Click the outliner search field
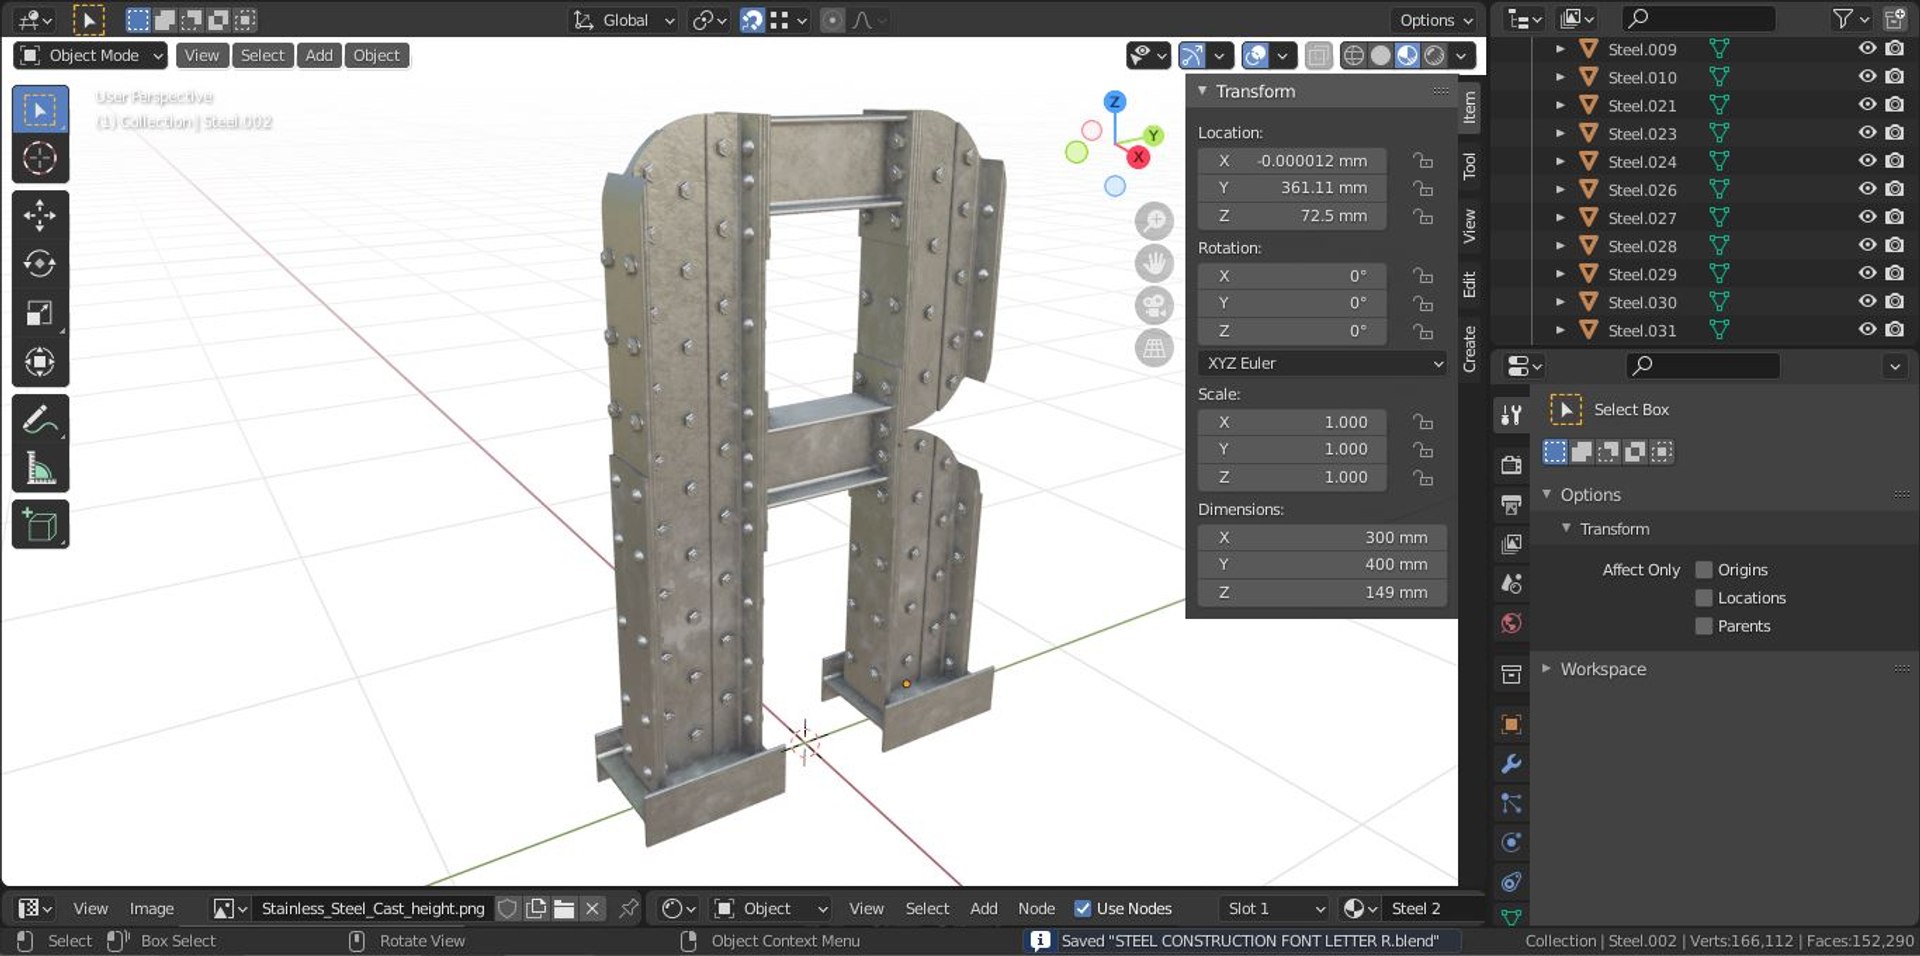Image resolution: width=1920 pixels, height=956 pixels. (1699, 18)
